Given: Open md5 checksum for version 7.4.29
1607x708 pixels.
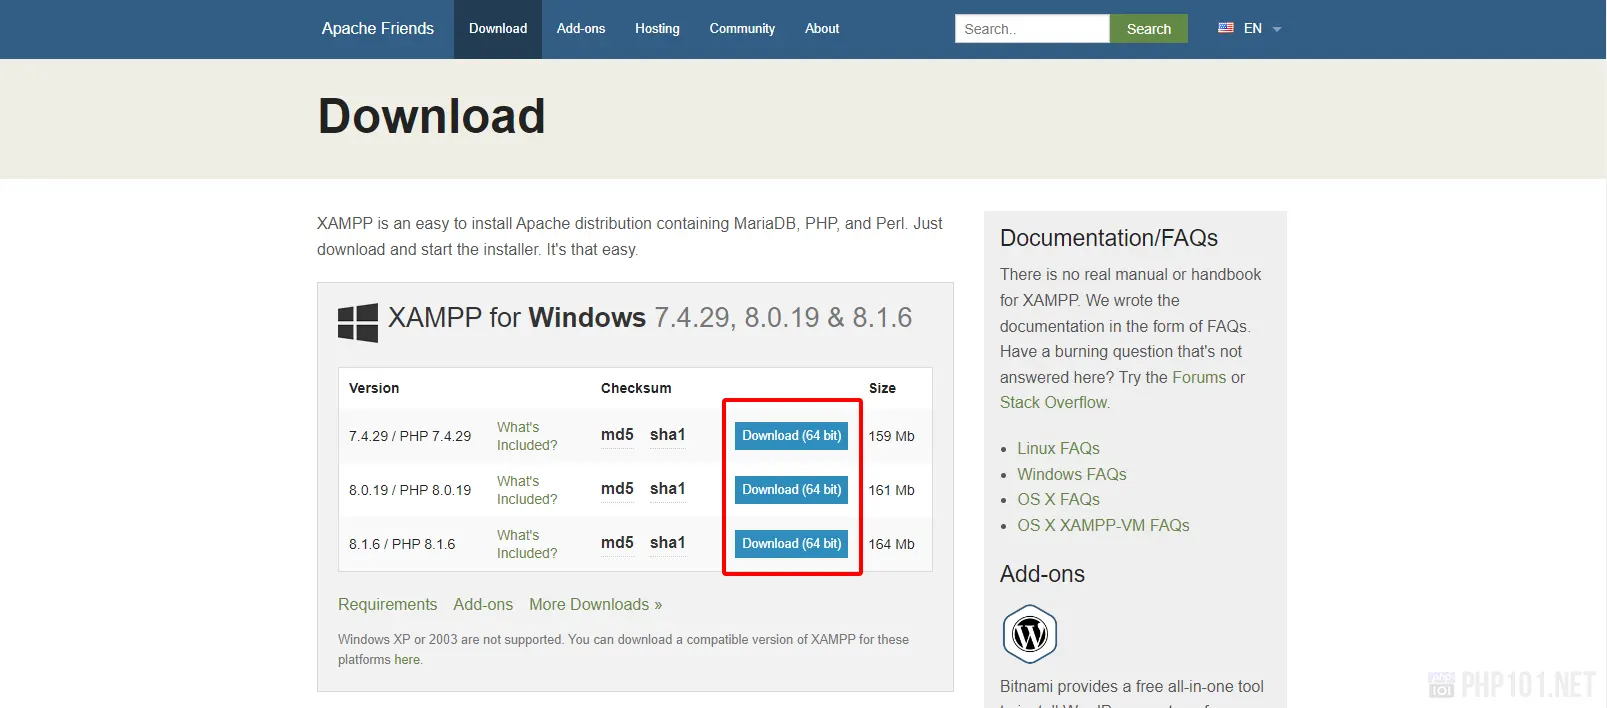Looking at the screenshot, I should pos(617,435).
